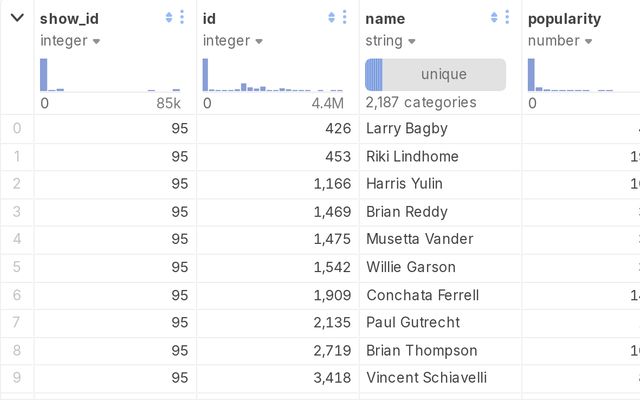Open the name column three-dot menu
Viewport: 640px width, 400px height.
[508, 18]
